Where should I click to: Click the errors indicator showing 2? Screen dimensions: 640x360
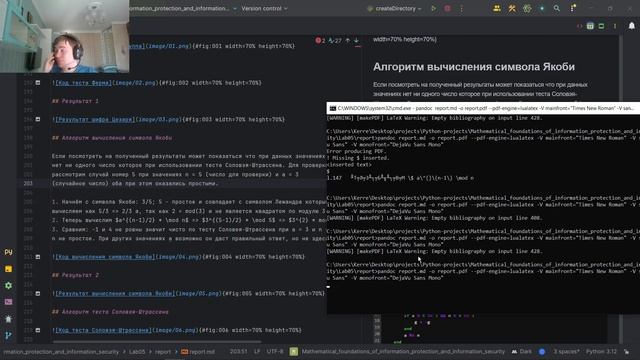pos(320,40)
